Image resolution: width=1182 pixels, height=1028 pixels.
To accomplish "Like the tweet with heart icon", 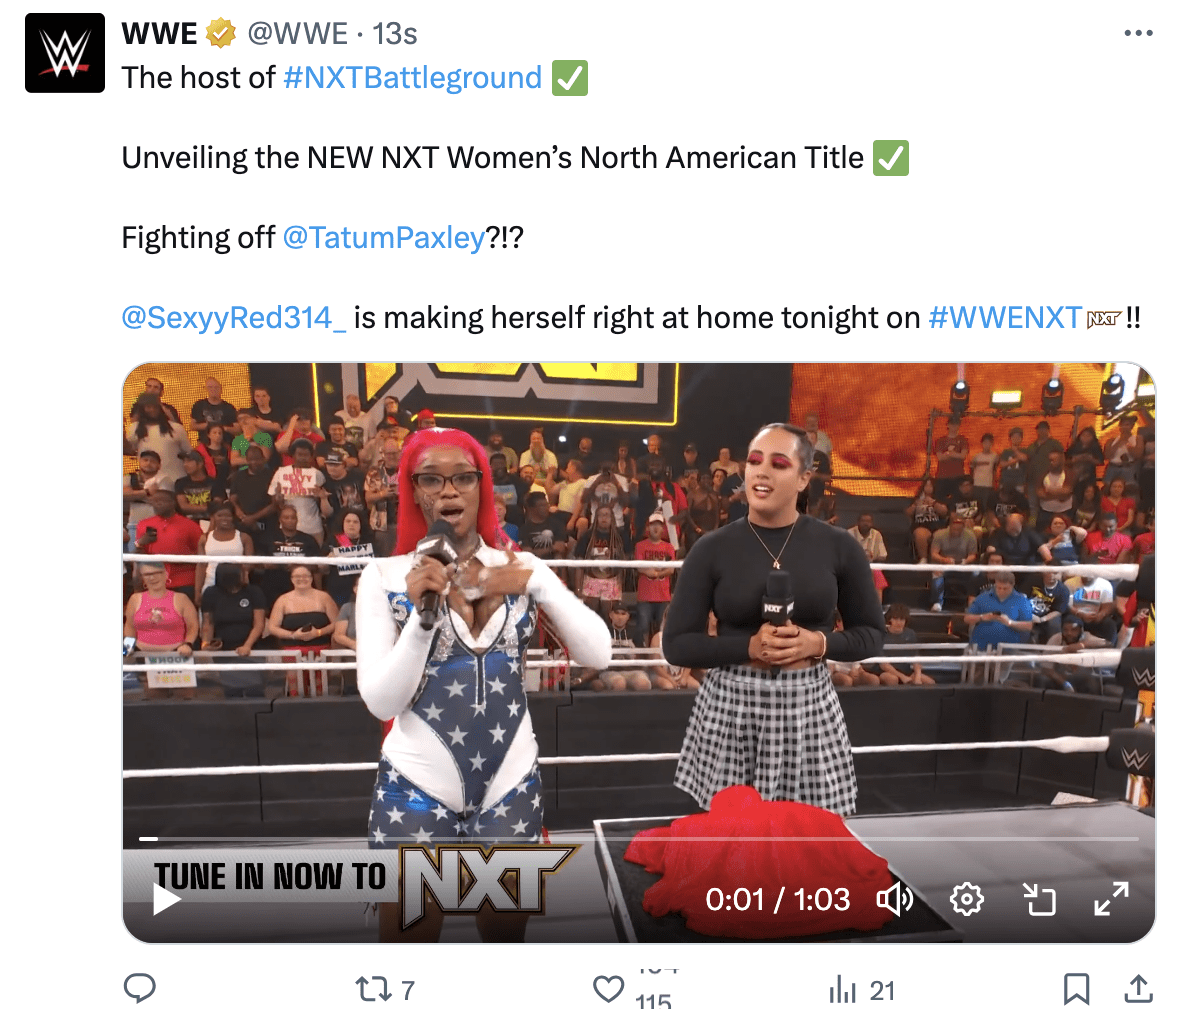I will (x=608, y=989).
